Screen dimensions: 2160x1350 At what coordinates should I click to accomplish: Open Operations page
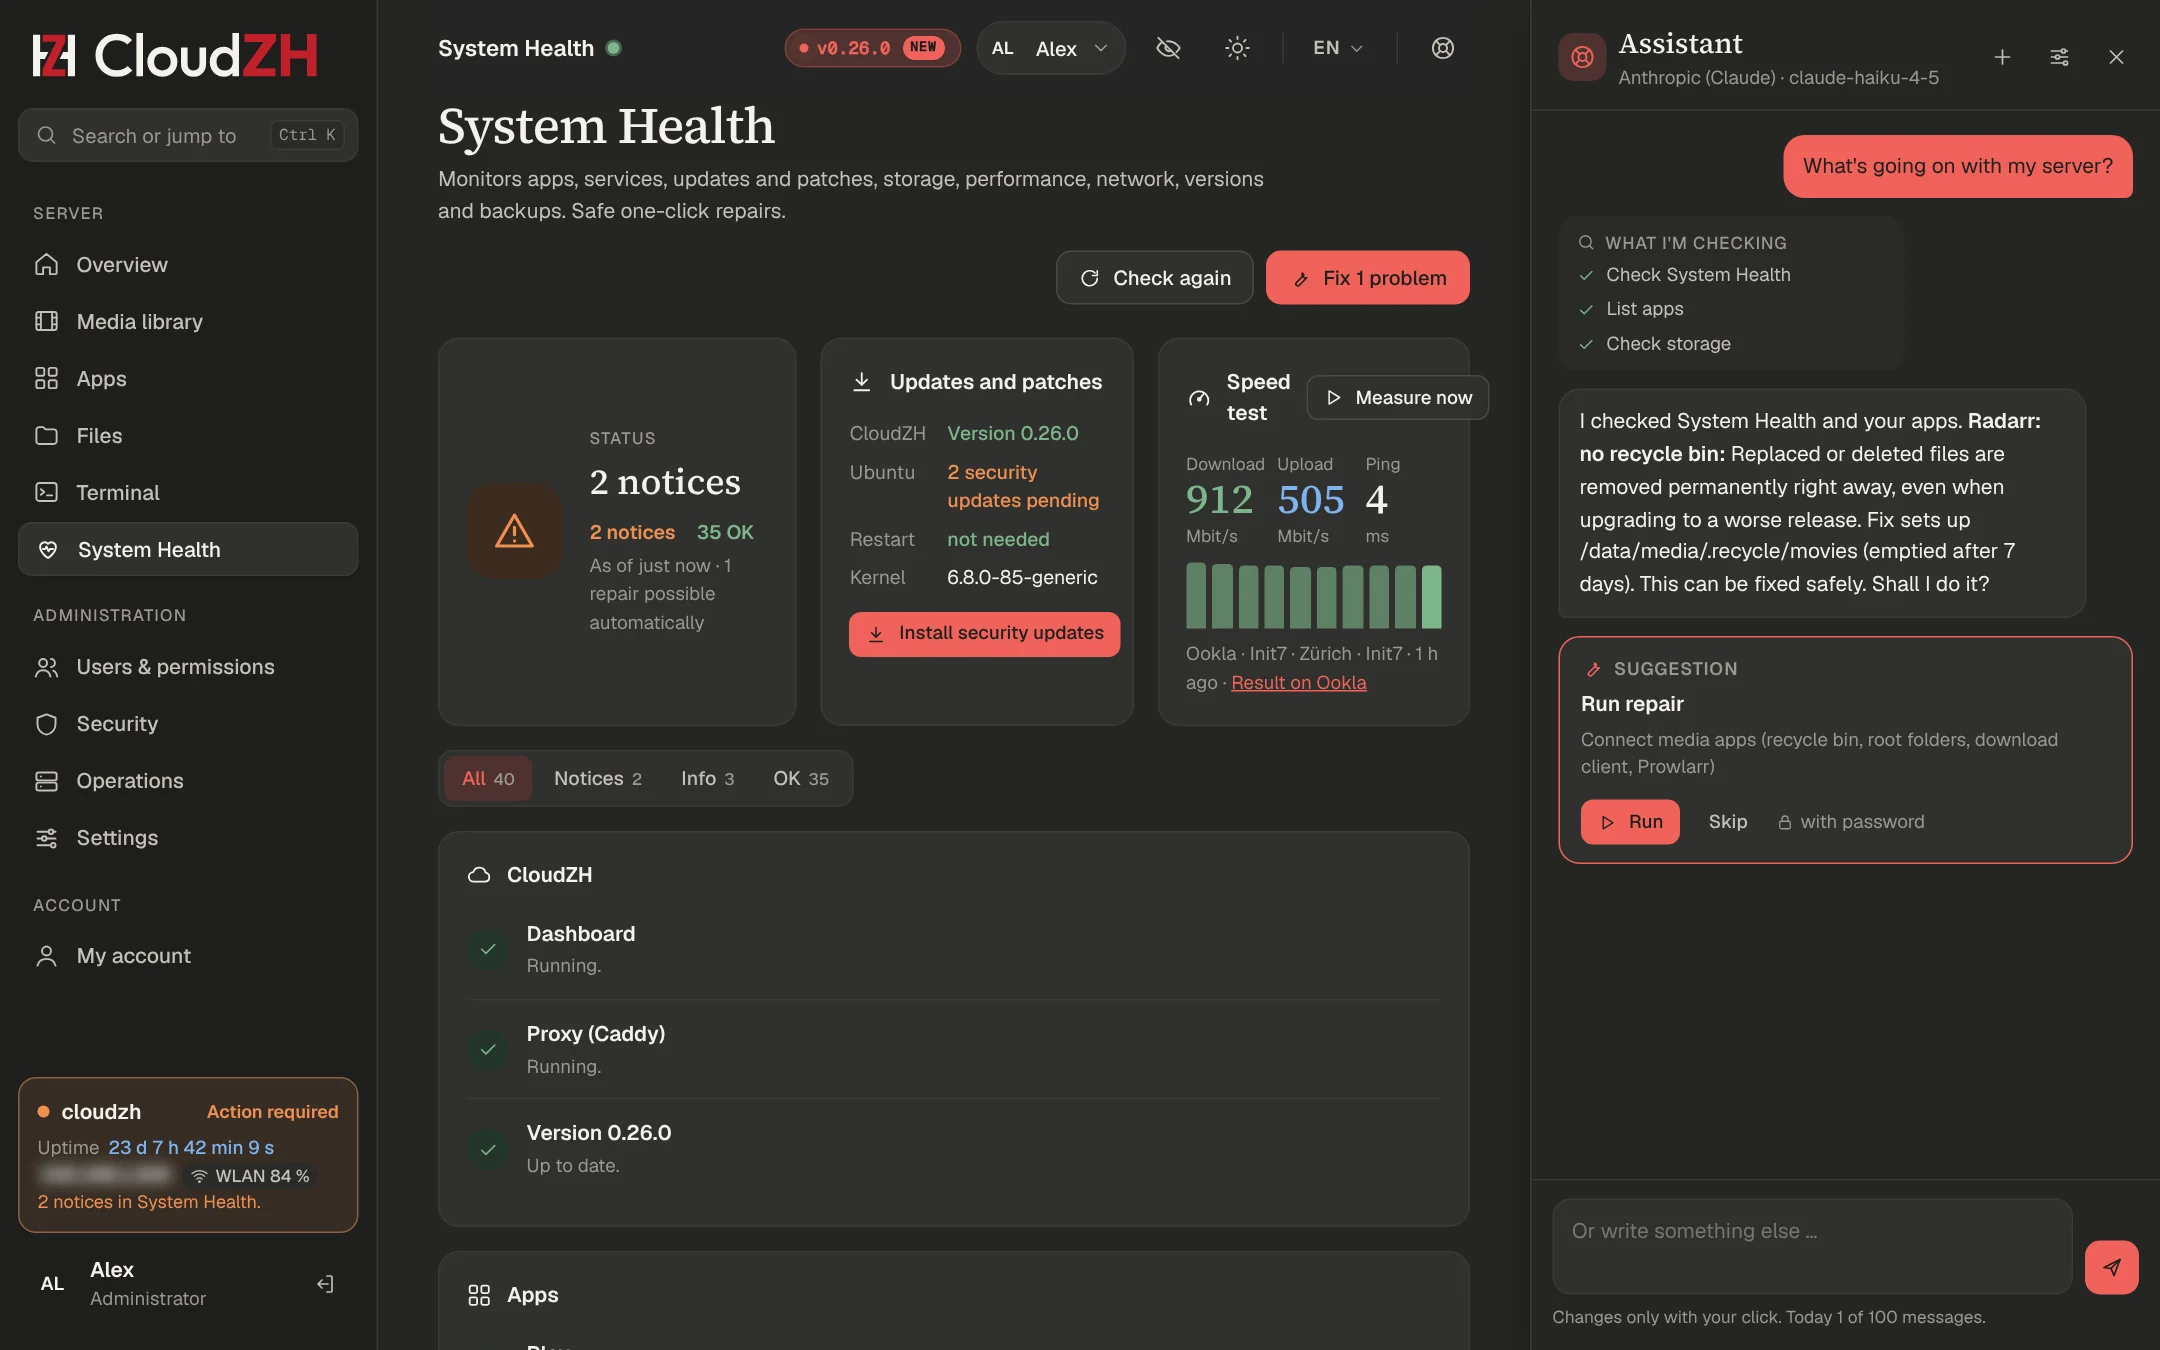[x=188, y=781]
